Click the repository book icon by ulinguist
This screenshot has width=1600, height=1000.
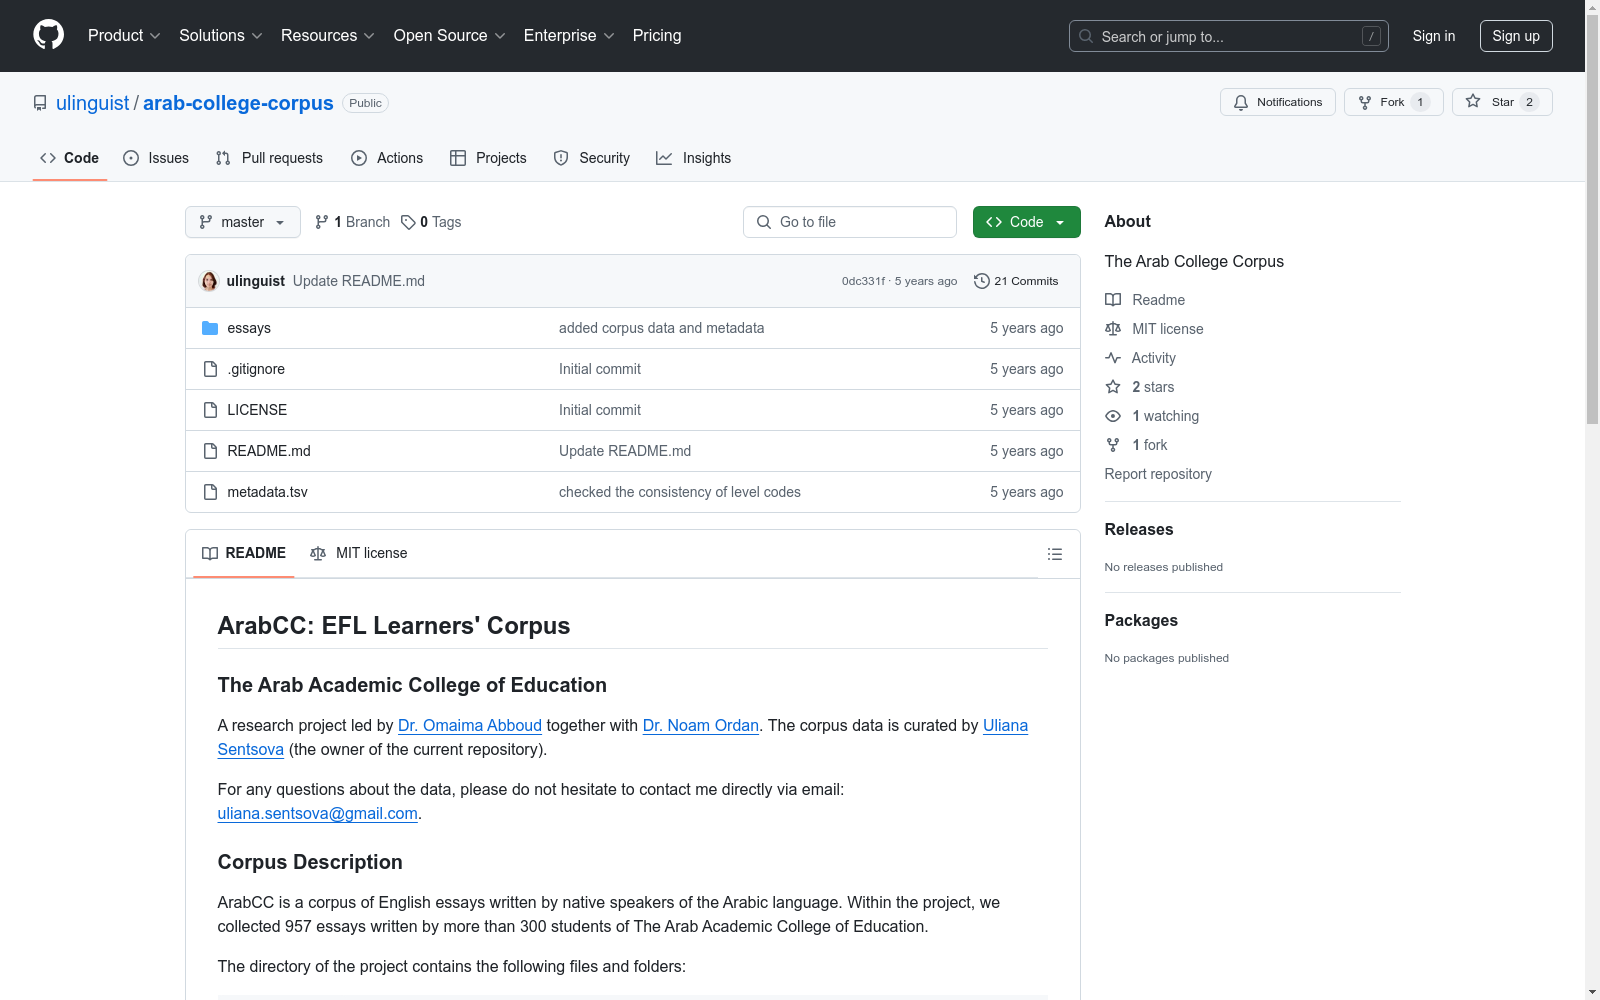tap(40, 103)
